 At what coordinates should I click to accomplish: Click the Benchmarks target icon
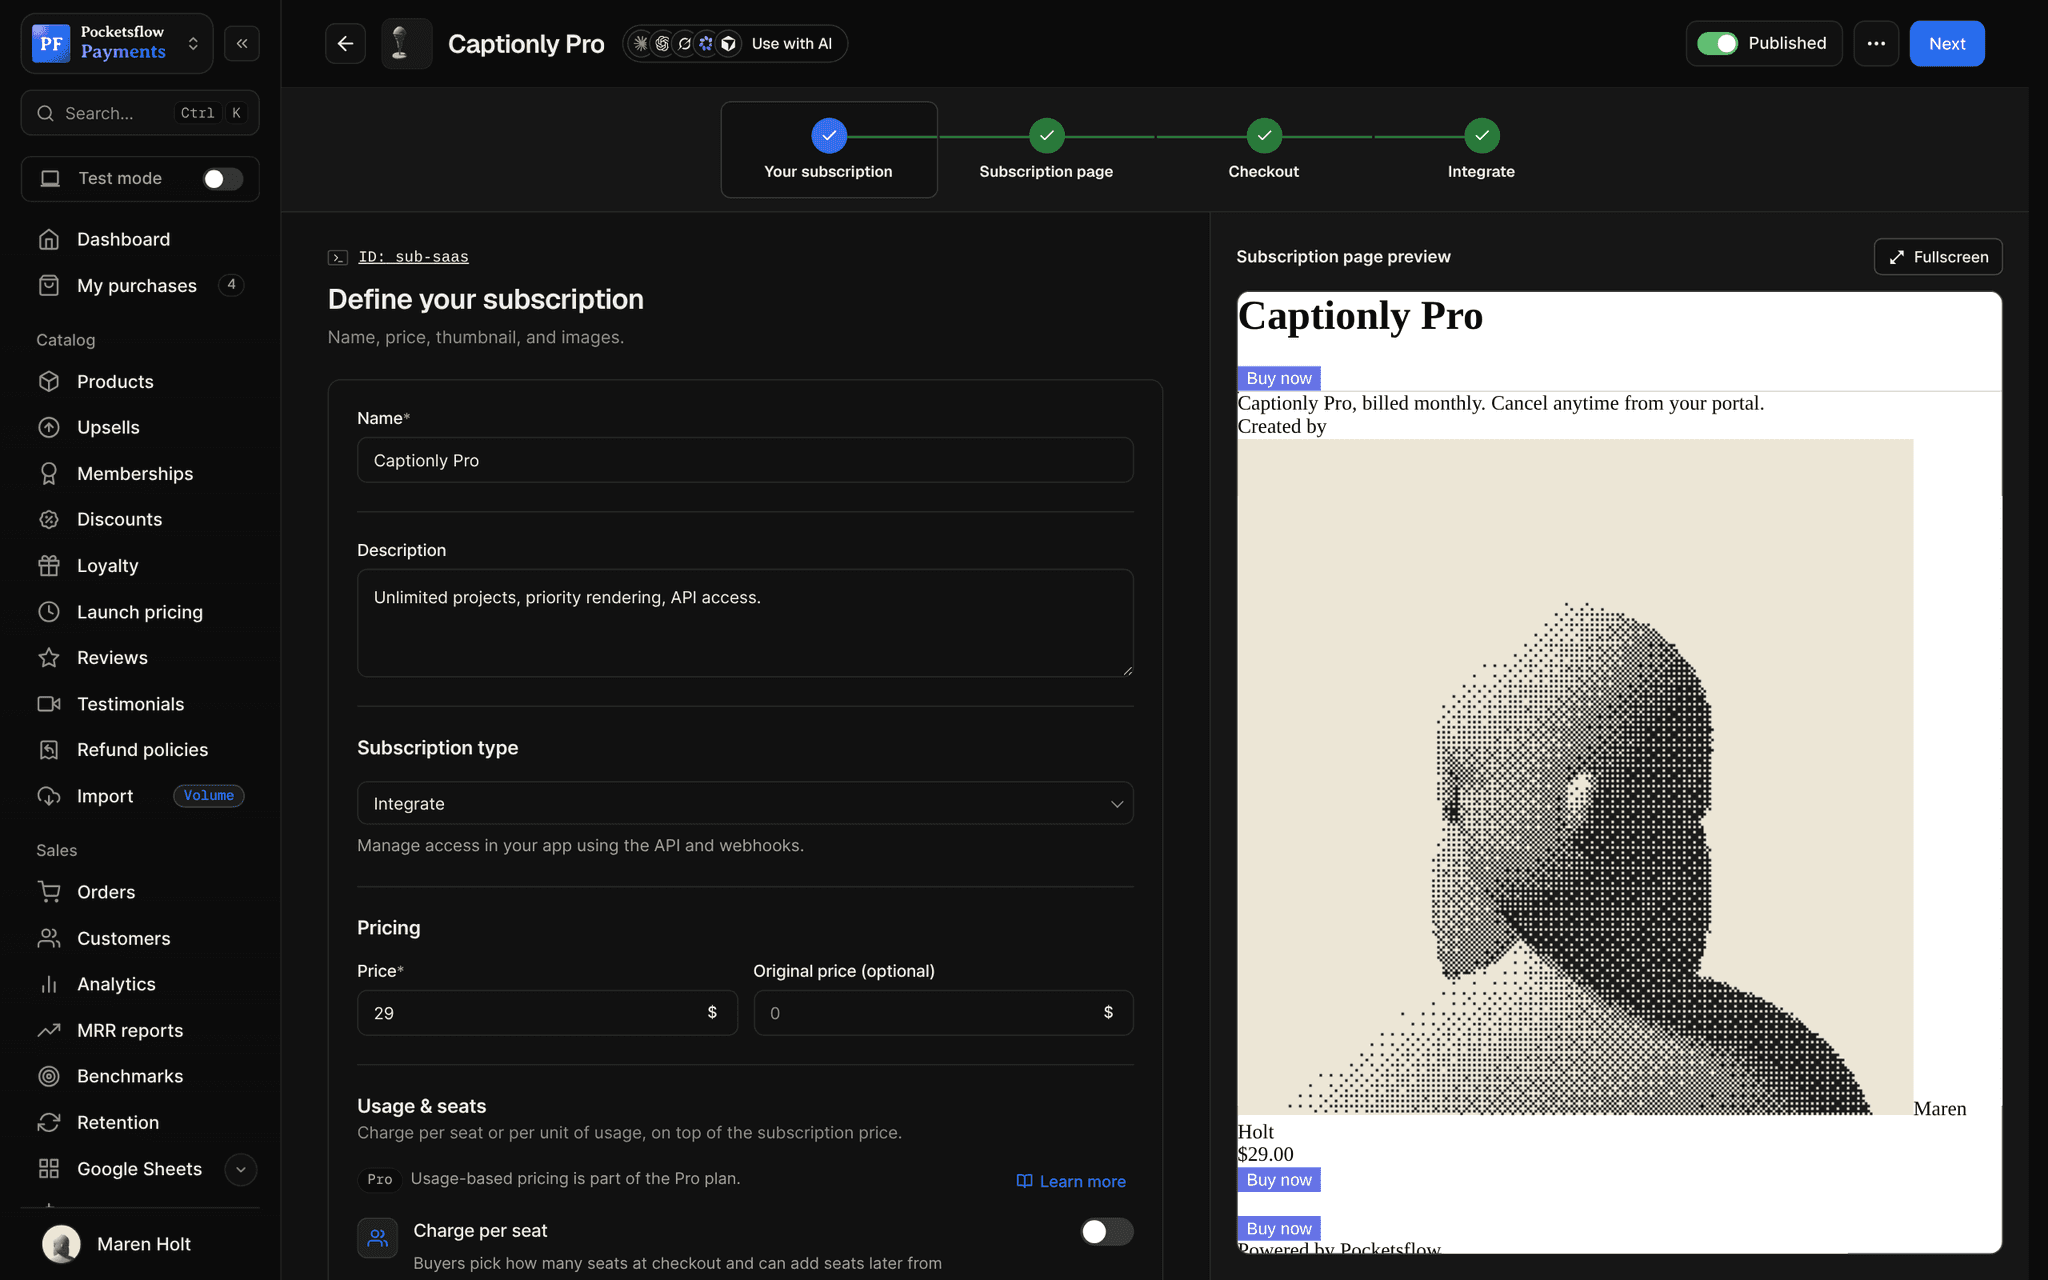click(x=49, y=1076)
